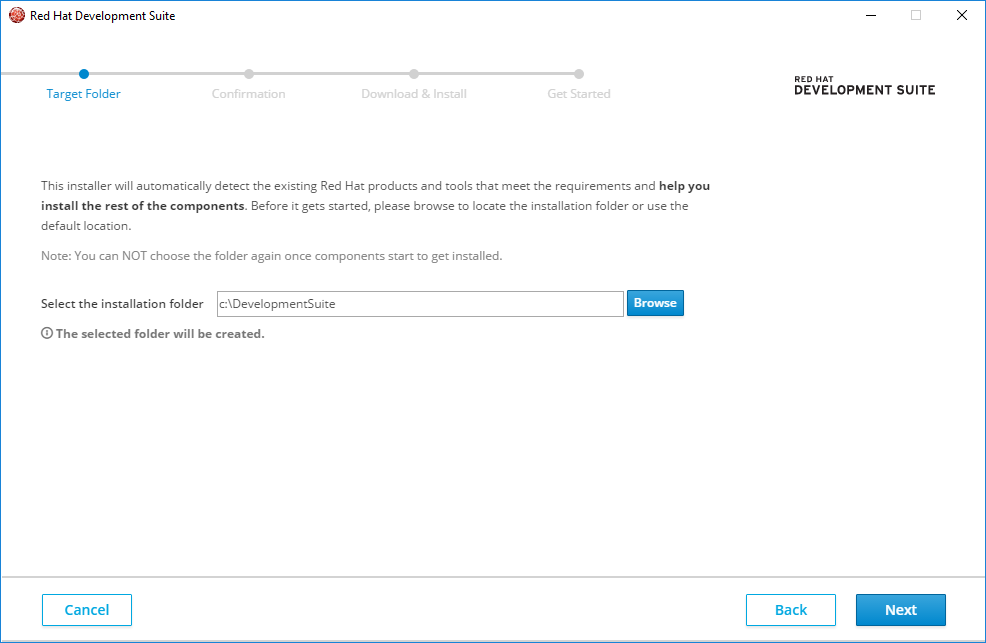986x643 pixels.
Task: Browse for an installation folder
Action: (x=655, y=303)
